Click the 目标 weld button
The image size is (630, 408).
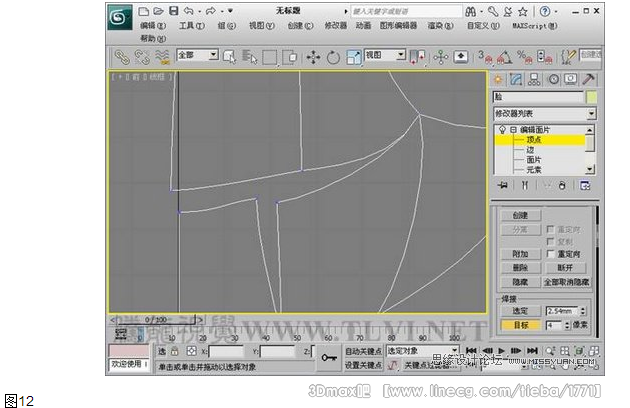pyautogui.click(x=521, y=325)
